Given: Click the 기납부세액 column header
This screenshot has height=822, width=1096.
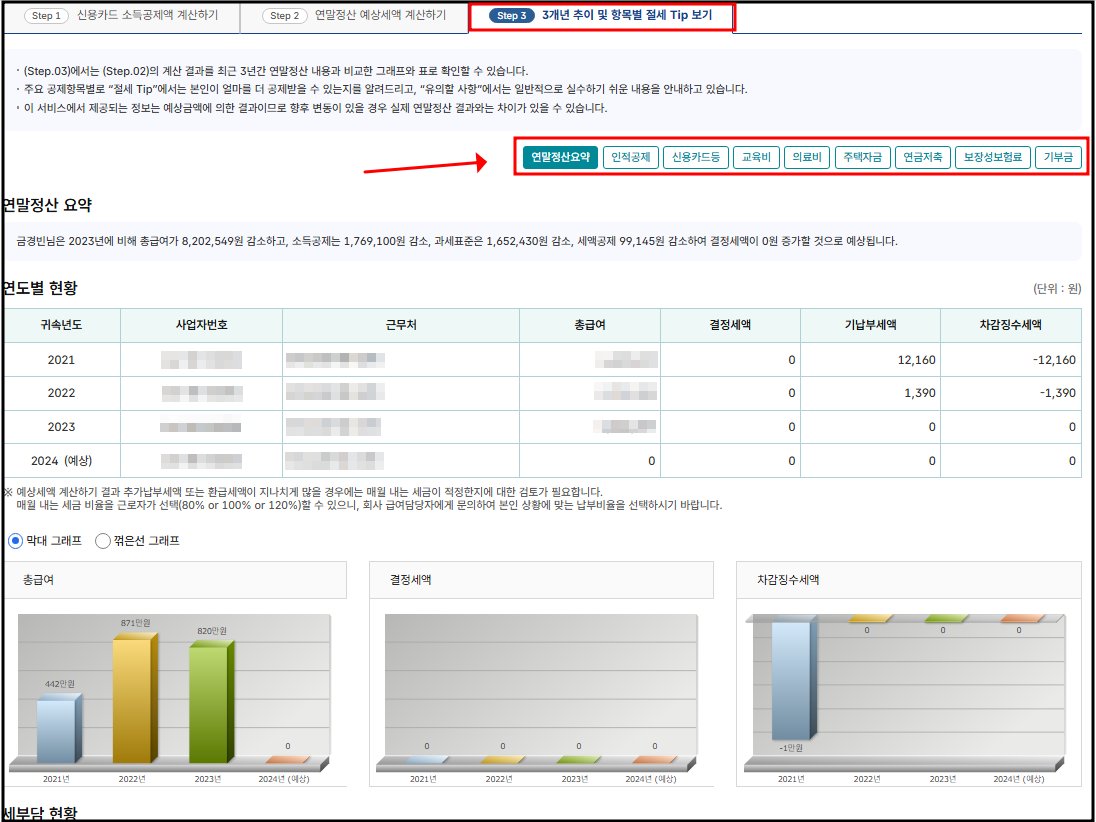Looking at the screenshot, I should pyautogui.click(x=870, y=325).
